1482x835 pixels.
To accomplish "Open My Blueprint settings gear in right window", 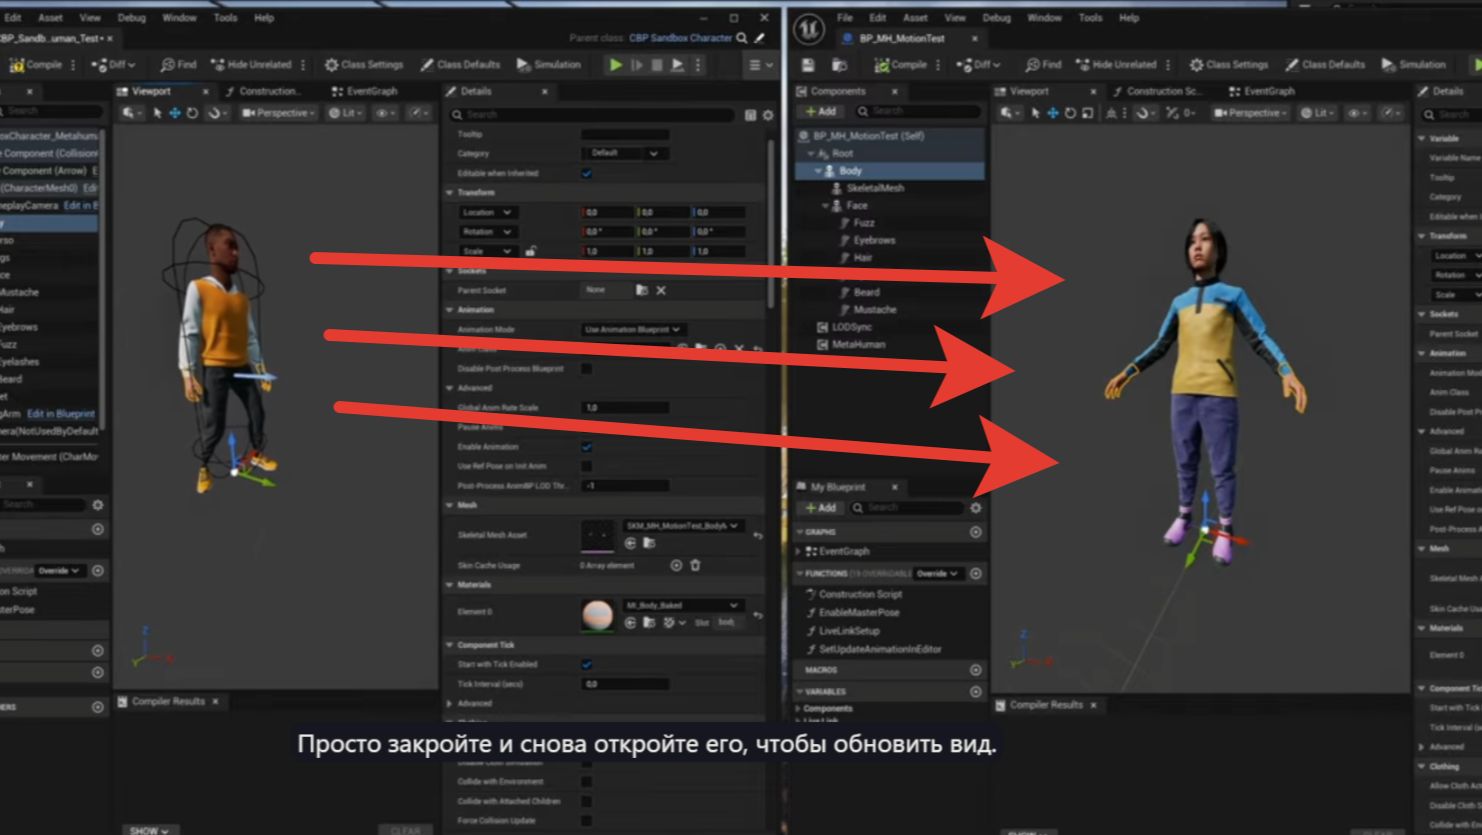I will 976,508.
